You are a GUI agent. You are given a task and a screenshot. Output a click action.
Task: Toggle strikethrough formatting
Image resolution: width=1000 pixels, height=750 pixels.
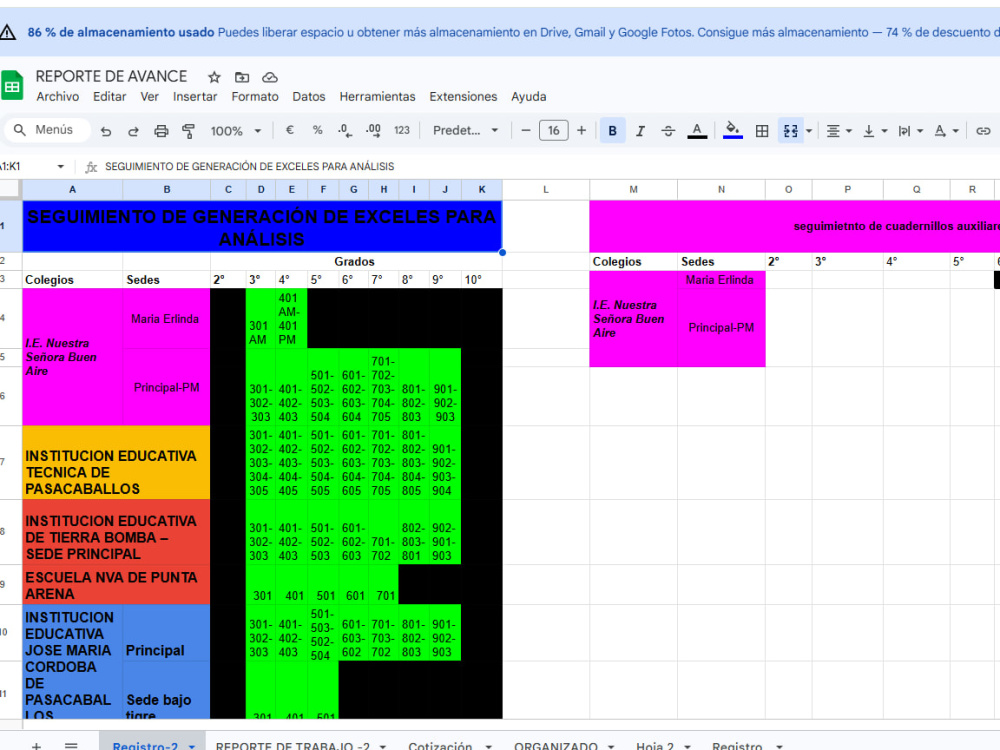tap(668, 131)
